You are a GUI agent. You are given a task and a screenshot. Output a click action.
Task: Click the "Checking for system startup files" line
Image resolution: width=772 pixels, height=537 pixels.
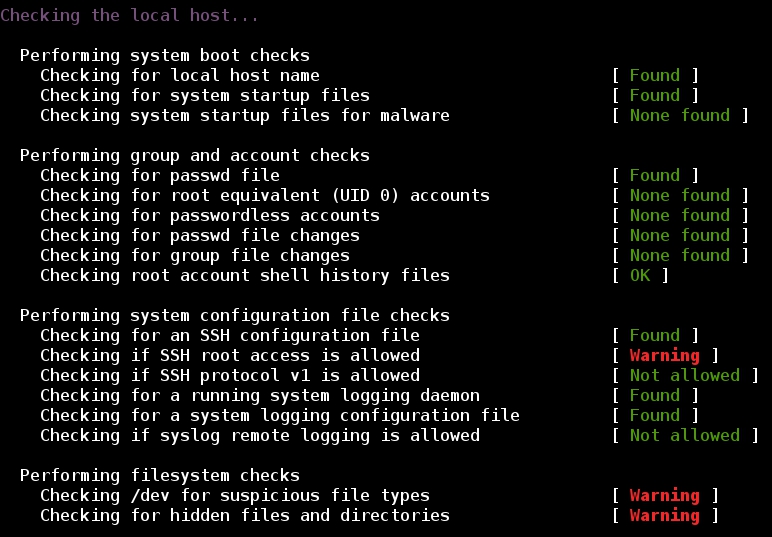tap(204, 95)
